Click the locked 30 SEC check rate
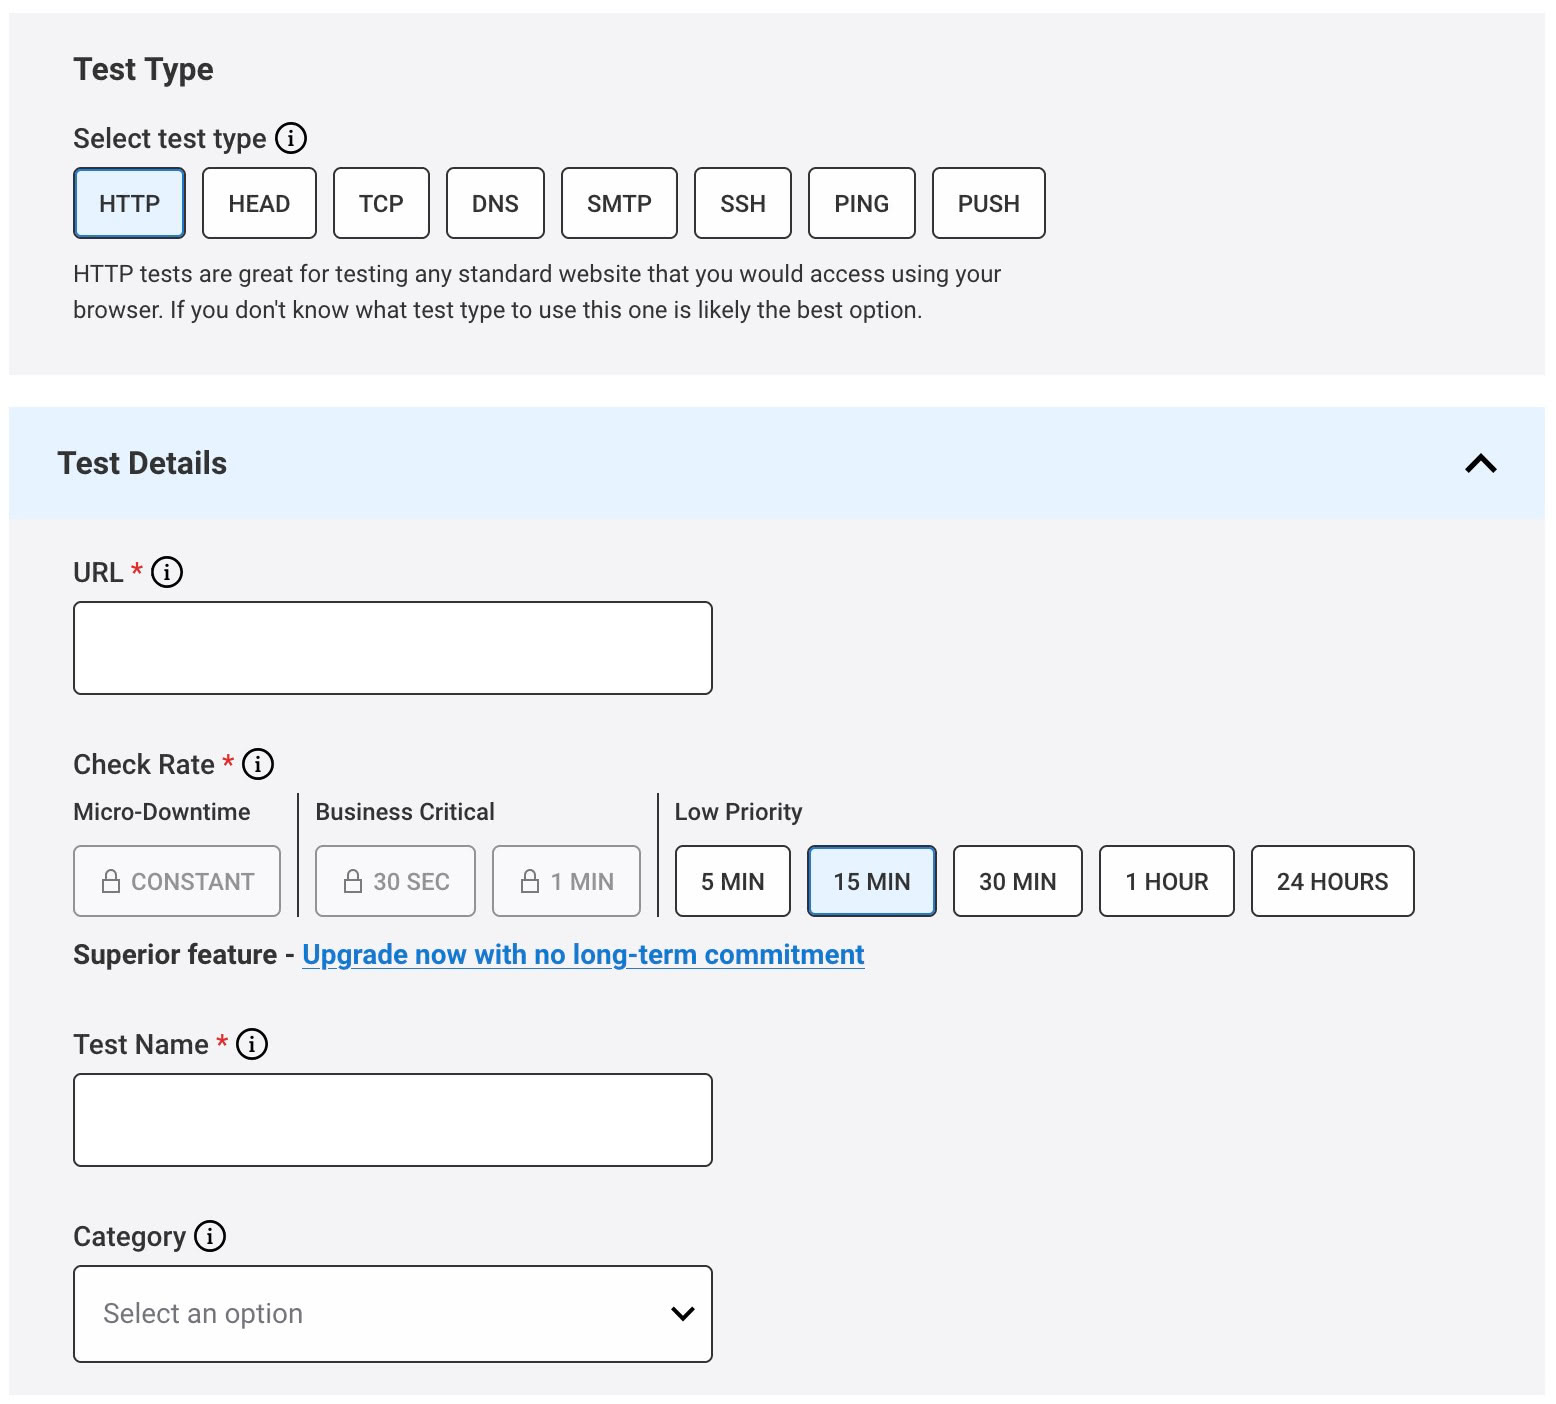The image size is (1556, 1404). click(395, 881)
